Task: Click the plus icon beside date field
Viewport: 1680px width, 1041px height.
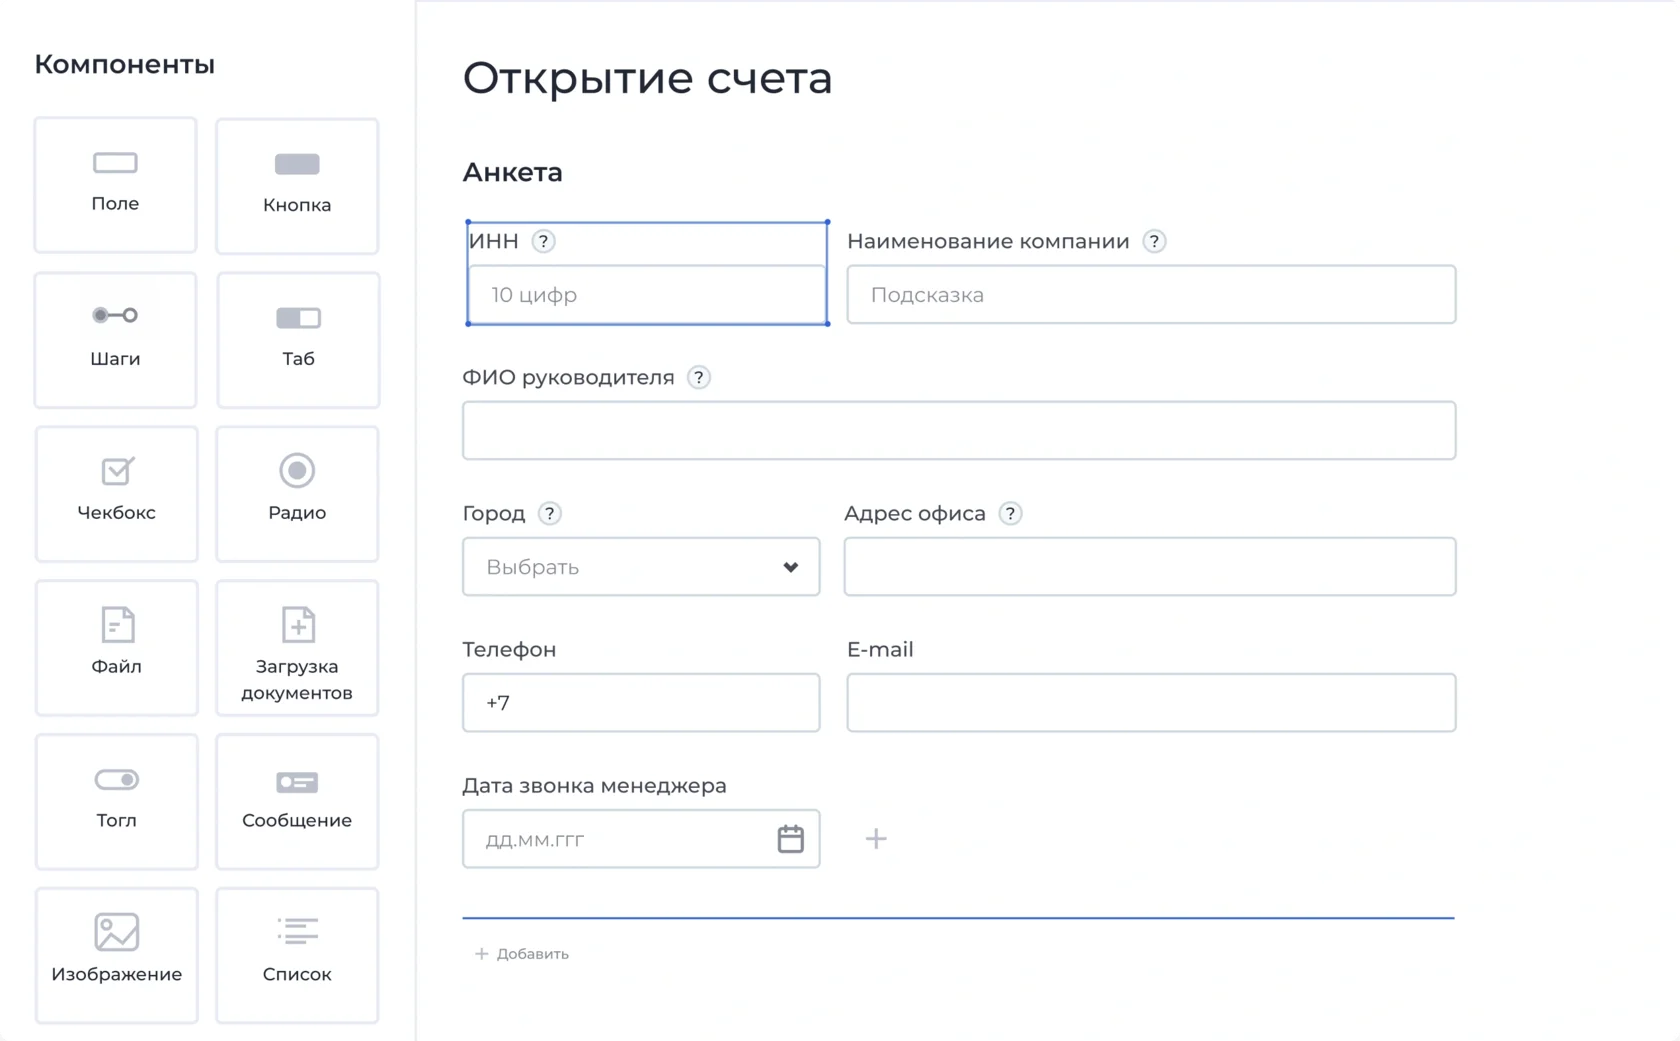Action: point(876,838)
